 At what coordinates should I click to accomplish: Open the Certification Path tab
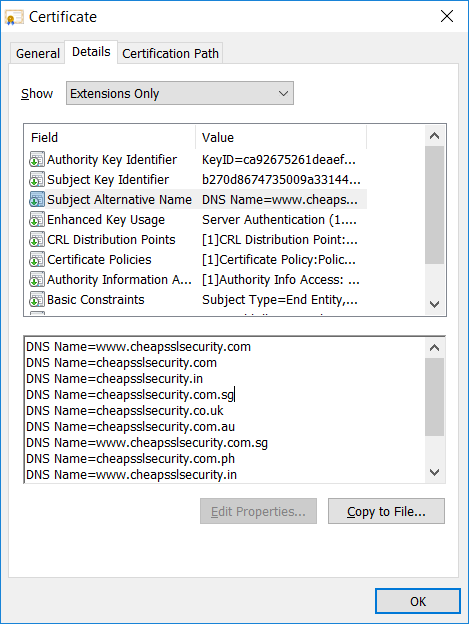tap(170, 53)
